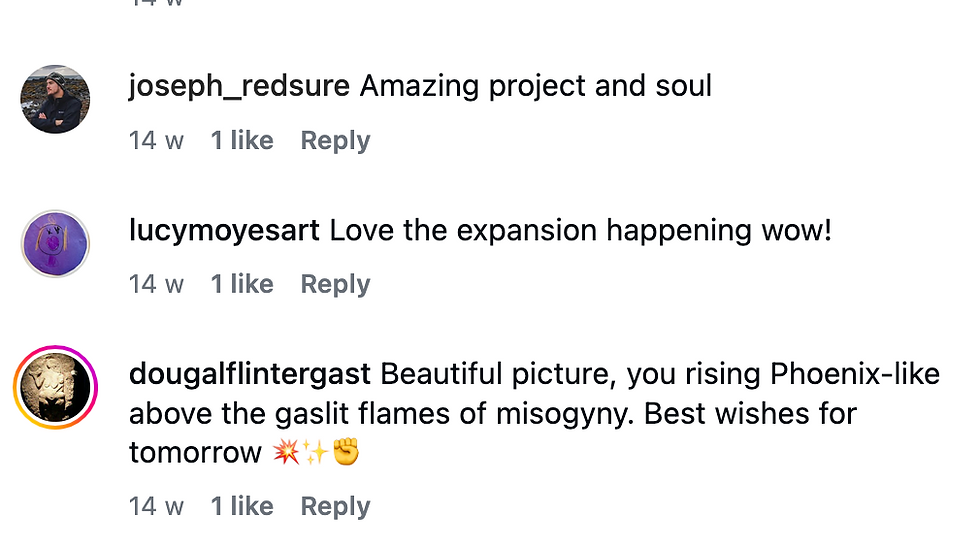The height and width of the screenshot is (539, 980).
Task: Show who liked joseph_redsure's comment
Action: (241, 141)
